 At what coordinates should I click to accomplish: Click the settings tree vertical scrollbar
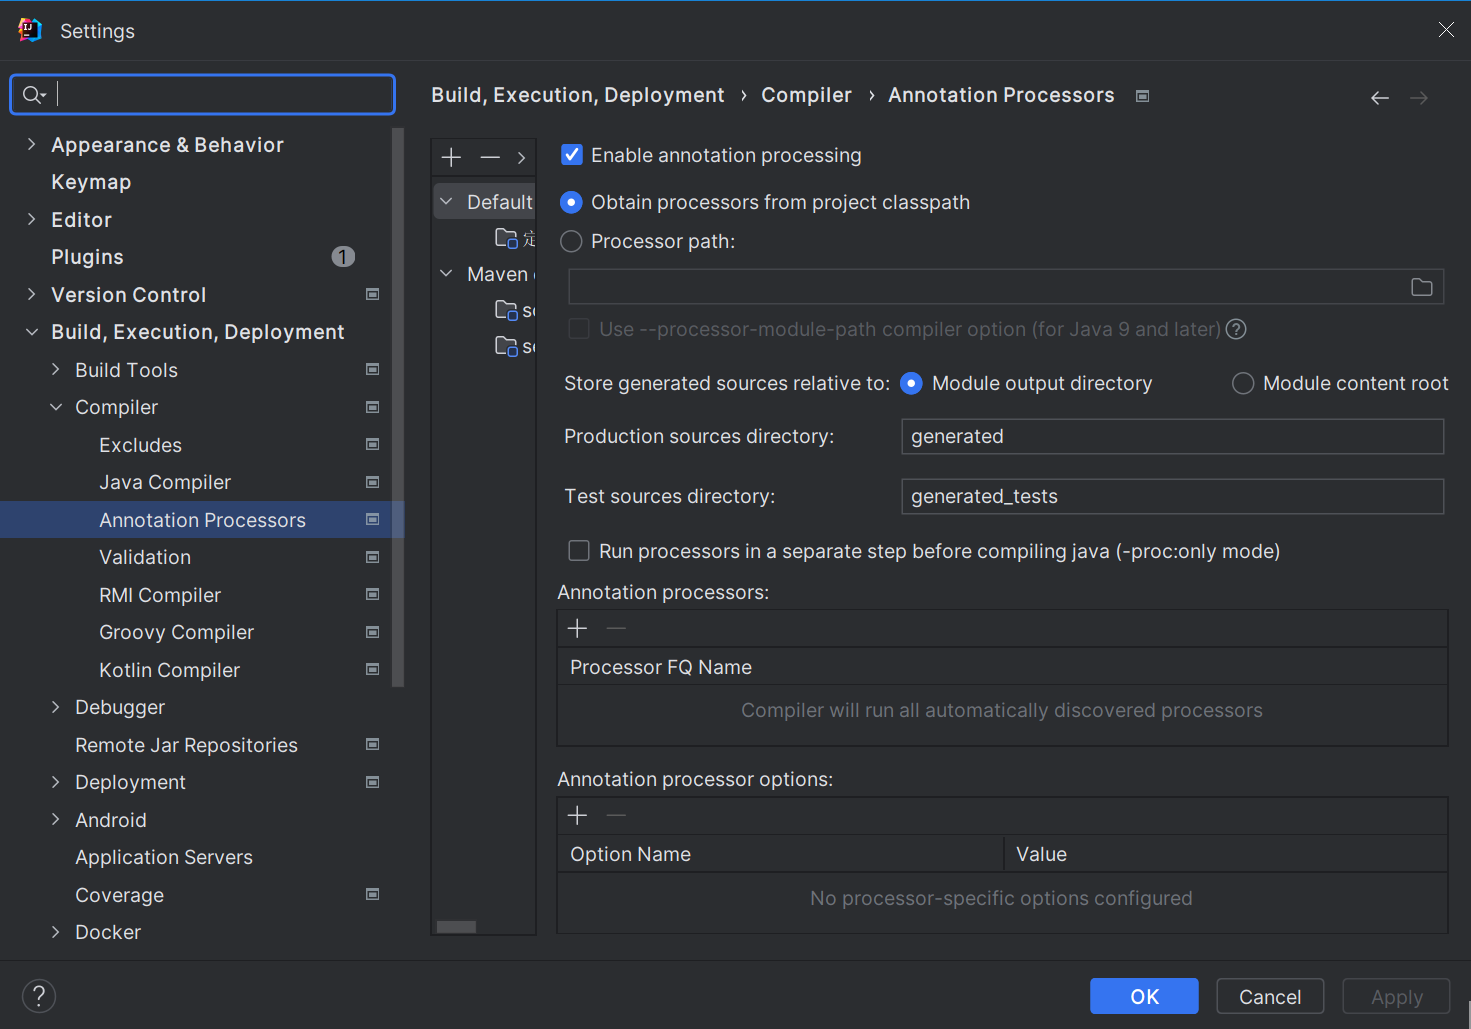click(x=398, y=407)
